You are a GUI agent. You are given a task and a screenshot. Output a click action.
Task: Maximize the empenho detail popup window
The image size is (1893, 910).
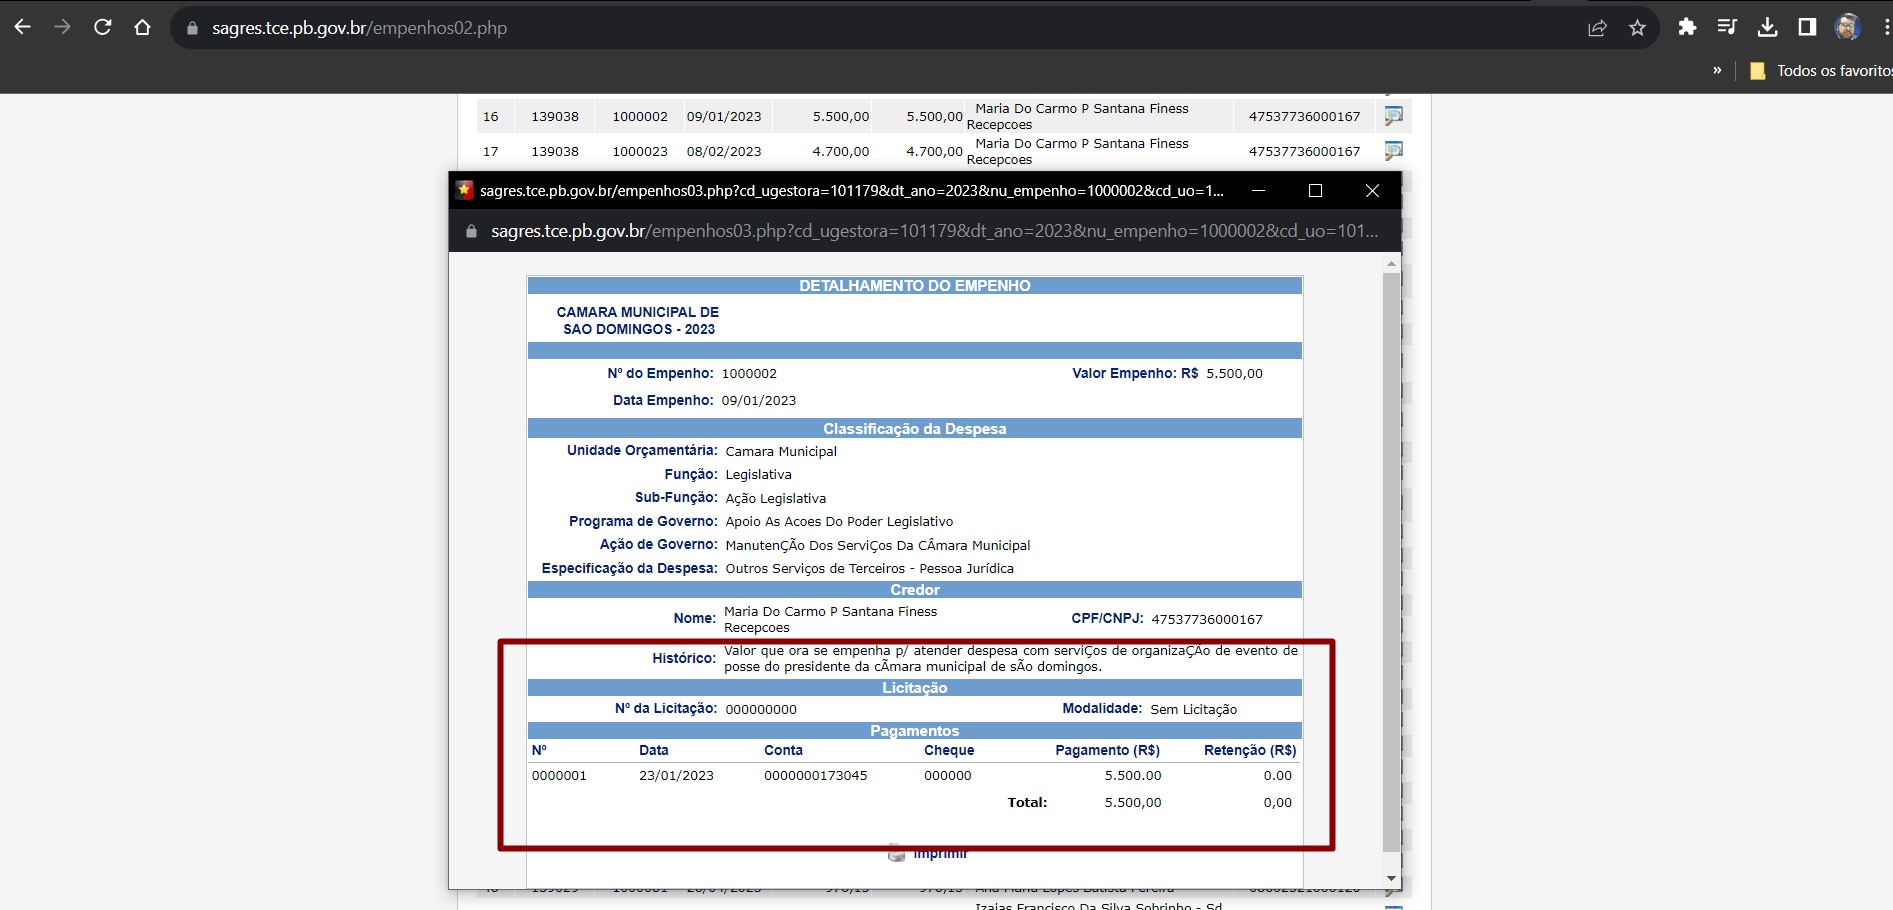coord(1315,191)
